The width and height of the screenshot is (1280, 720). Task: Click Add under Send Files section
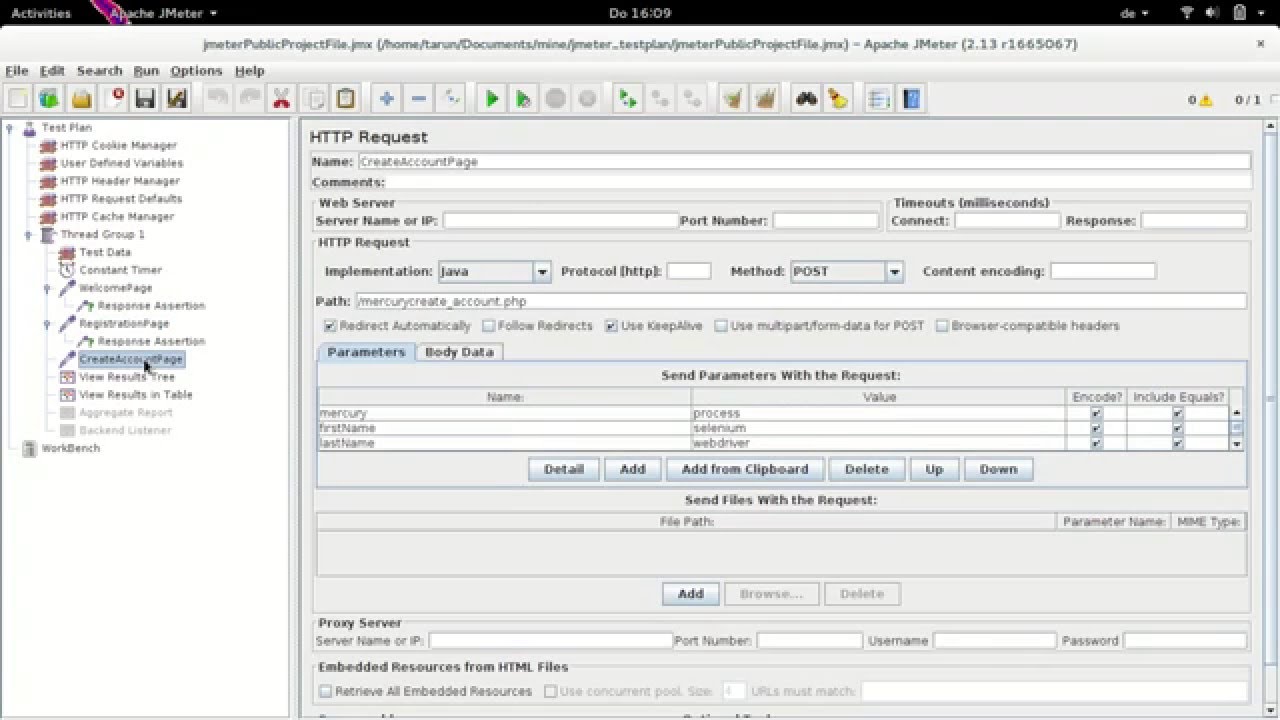[690, 594]
